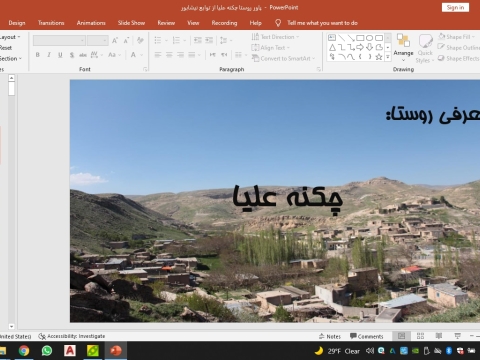The image size is (480, 360).
Task: Select the arrow line shape
Action: pos(351,38)
